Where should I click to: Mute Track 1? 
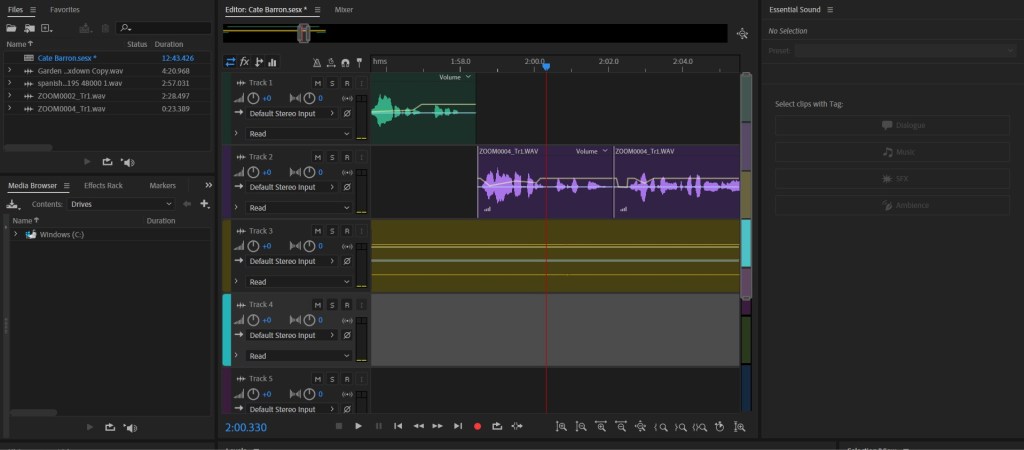pyautogui.click(x=317, y=83)
